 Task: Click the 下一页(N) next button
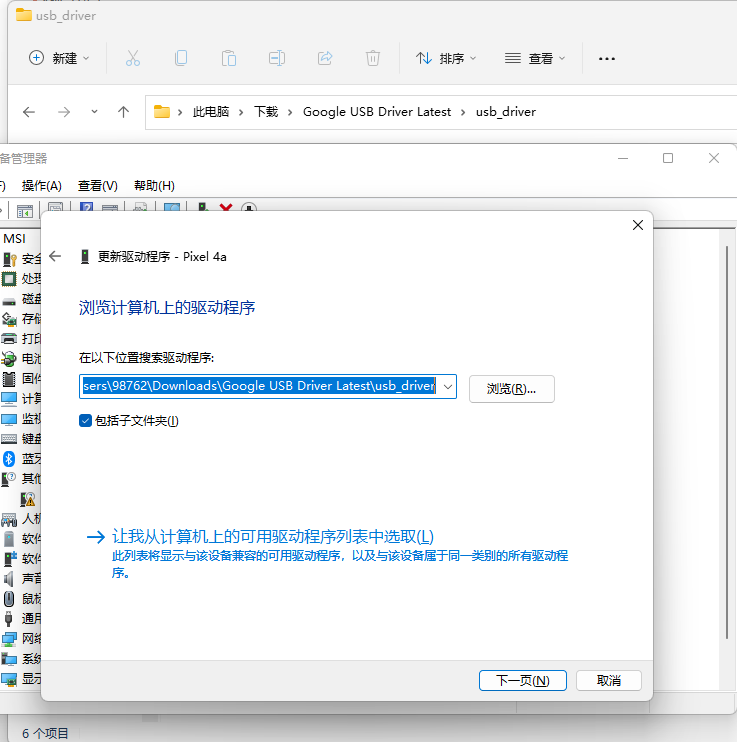pos(523,680)
